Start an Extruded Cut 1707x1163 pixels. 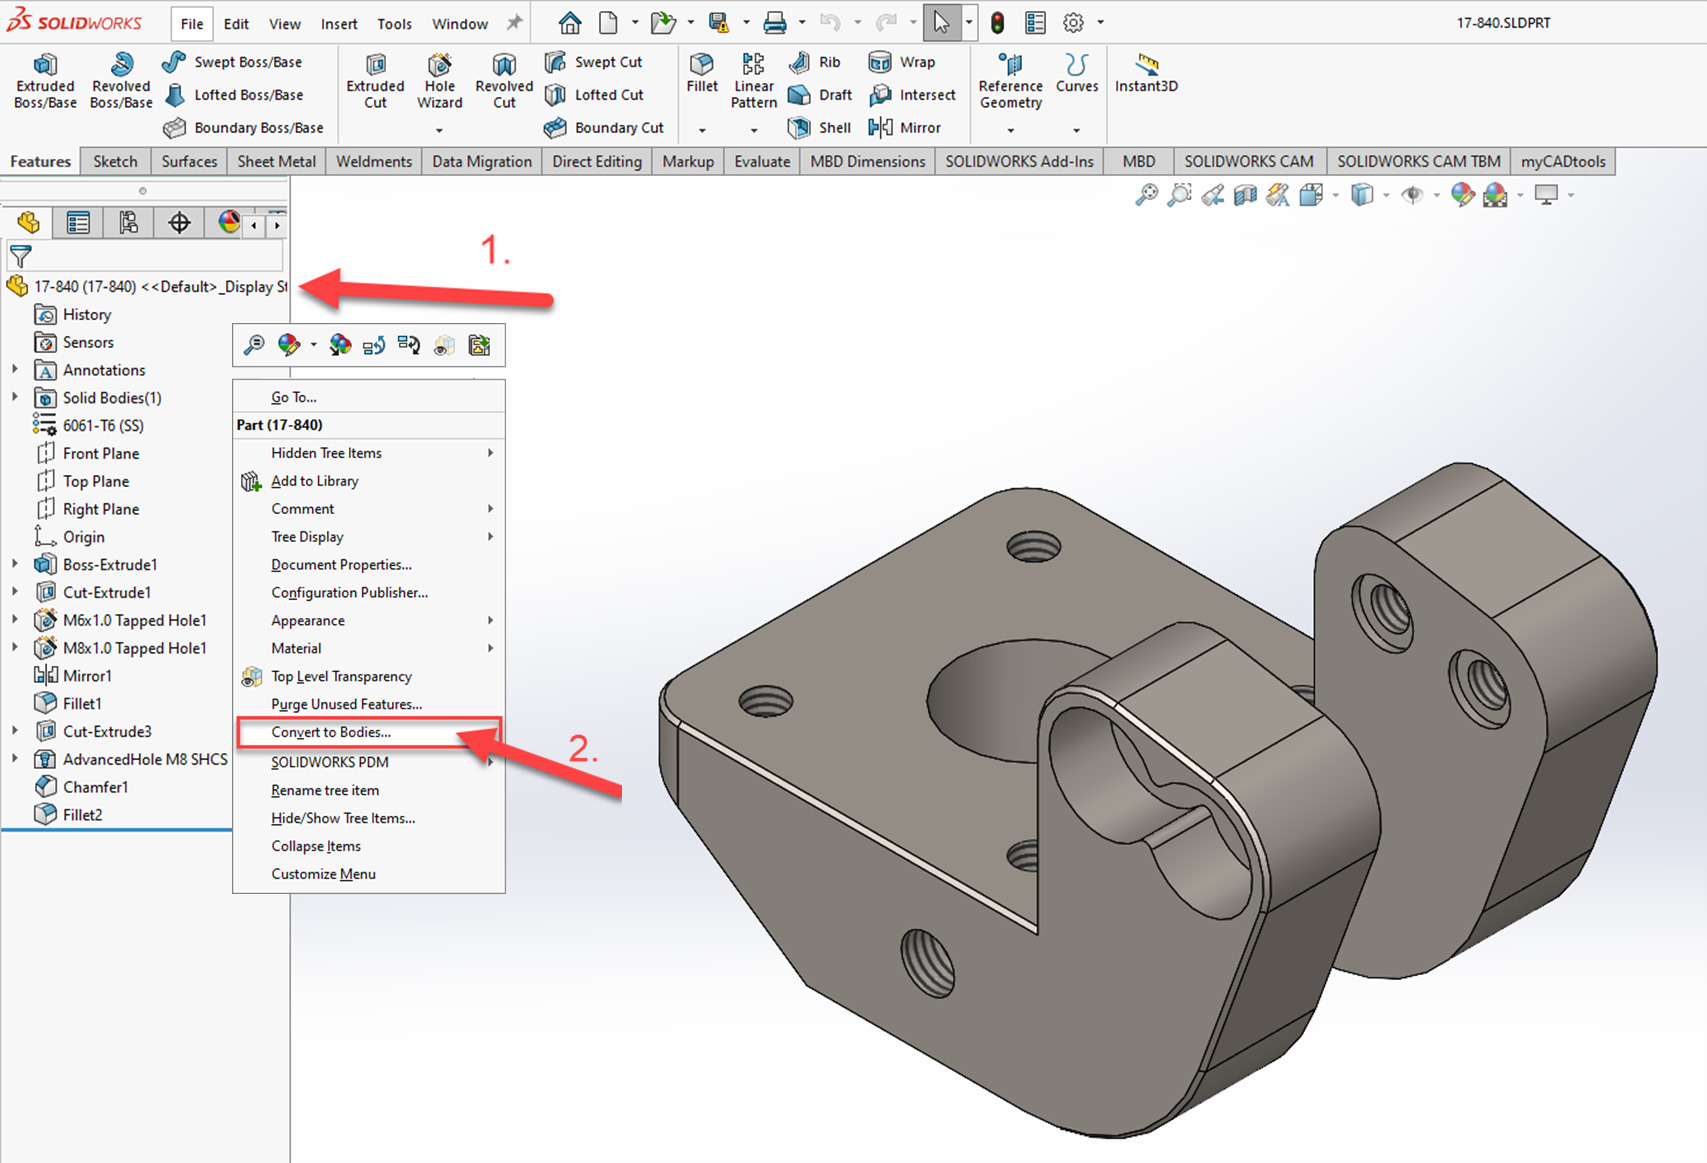(375, 82)
